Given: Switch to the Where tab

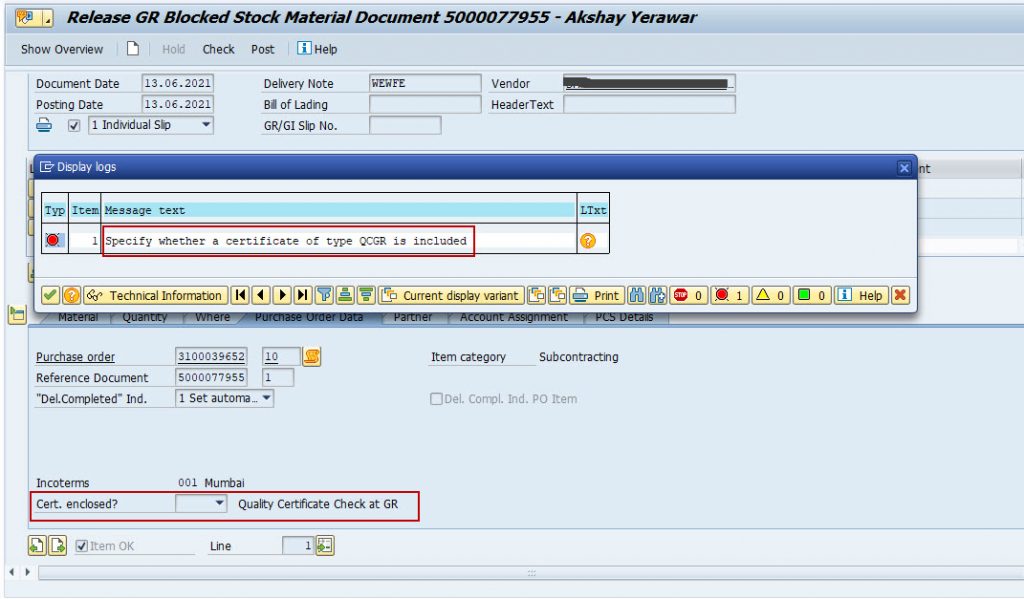Looking at the screenshot, I should pyautogui.click(x=213, y=317).
